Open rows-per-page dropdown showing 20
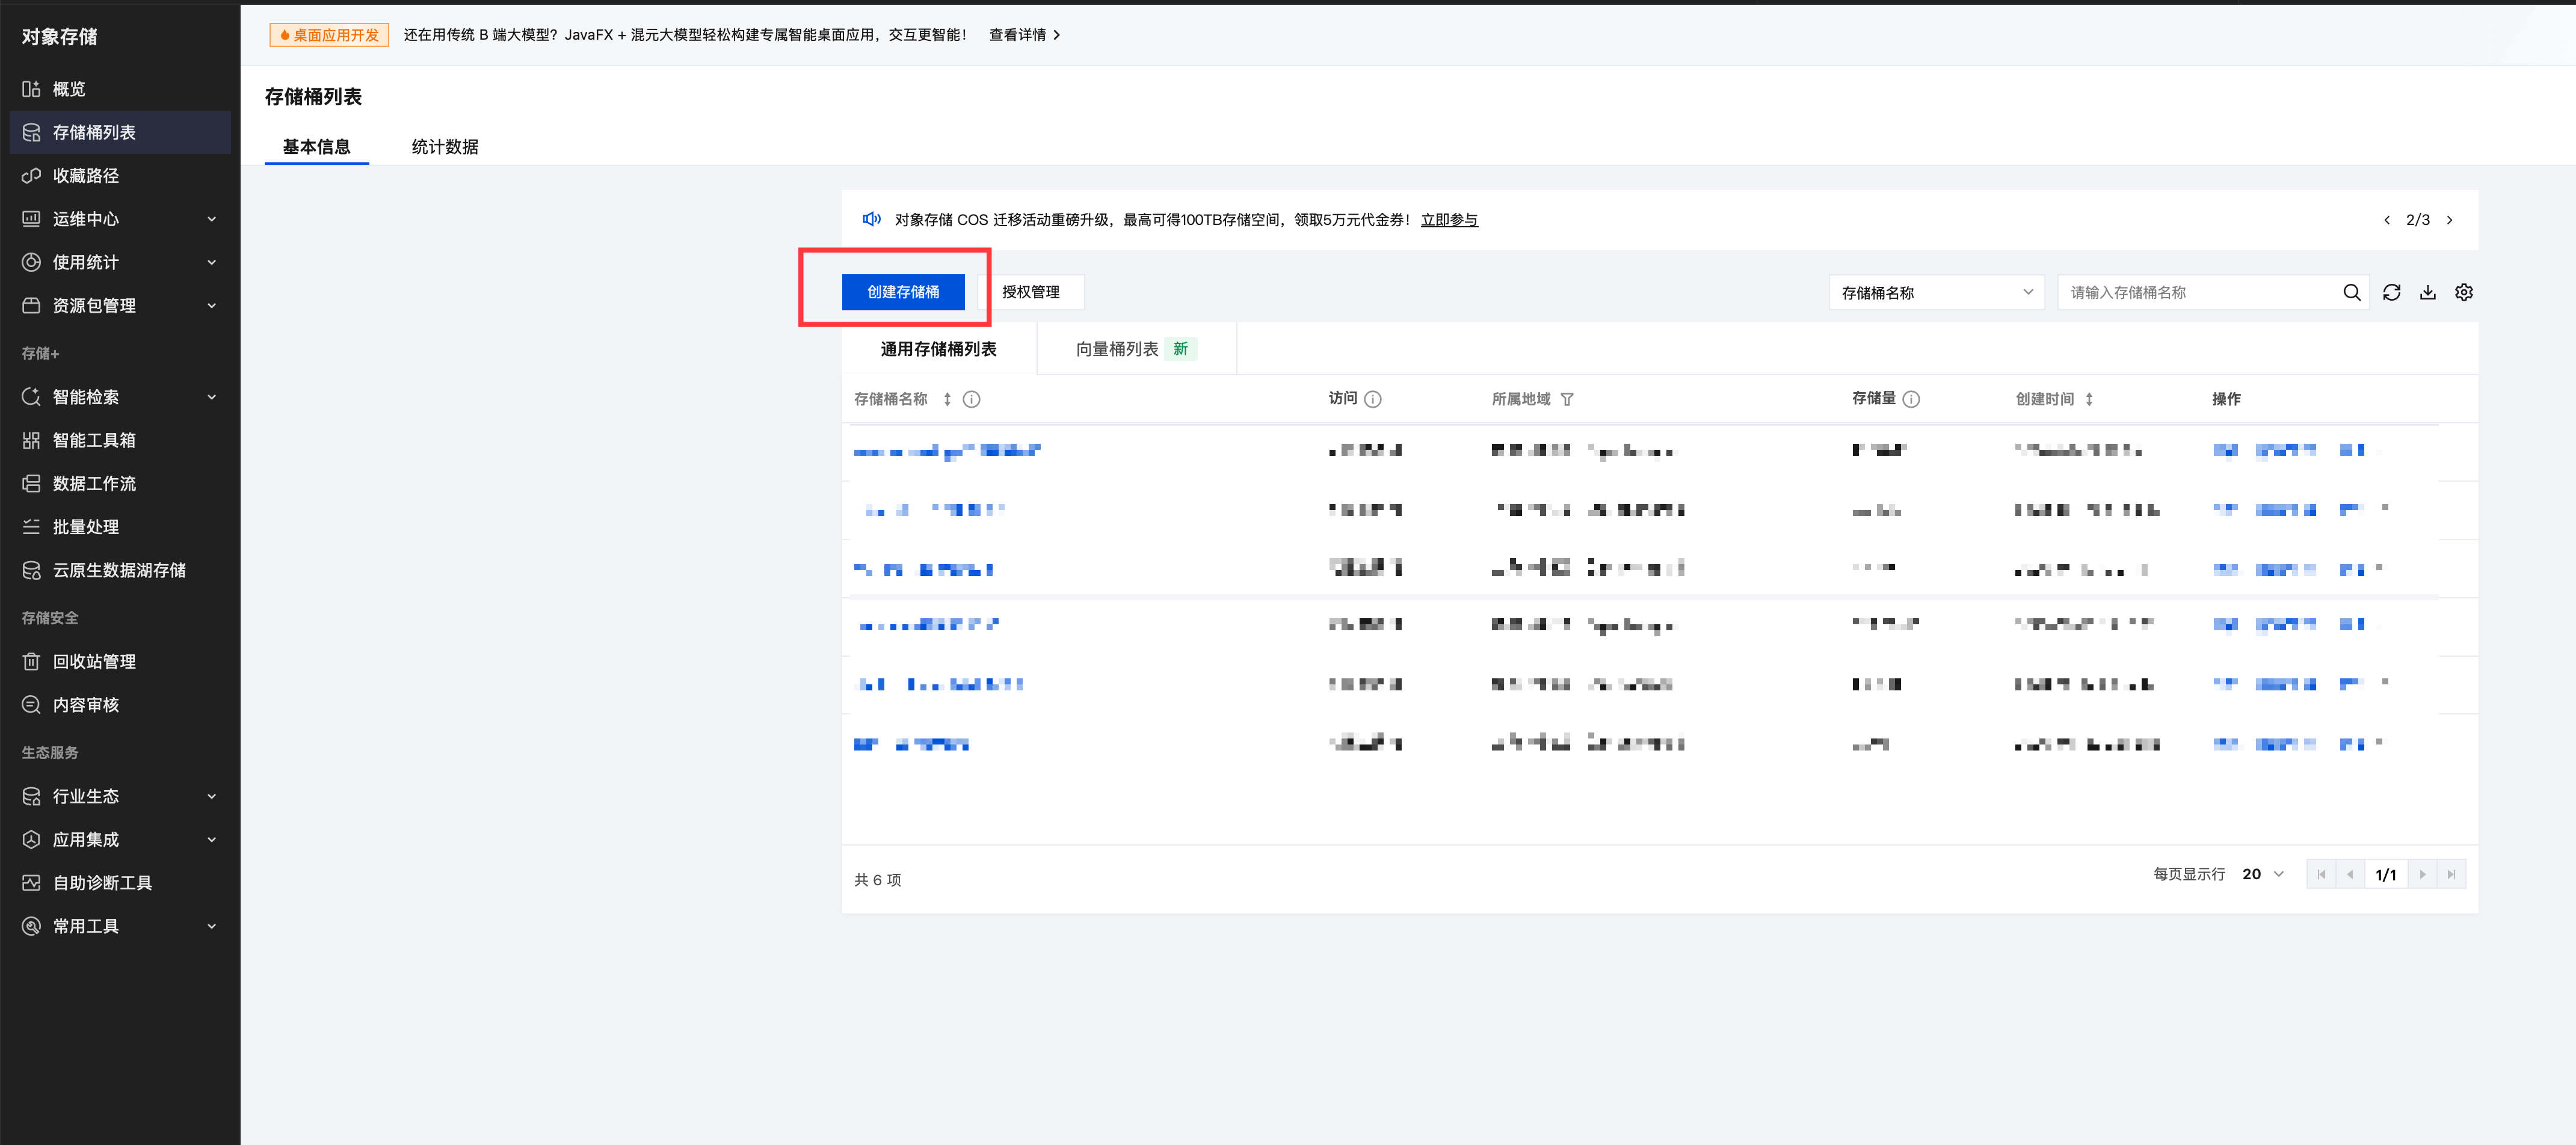Image resolution: width=2576 pixels, height=1145 pixels. click(2262, 874)
